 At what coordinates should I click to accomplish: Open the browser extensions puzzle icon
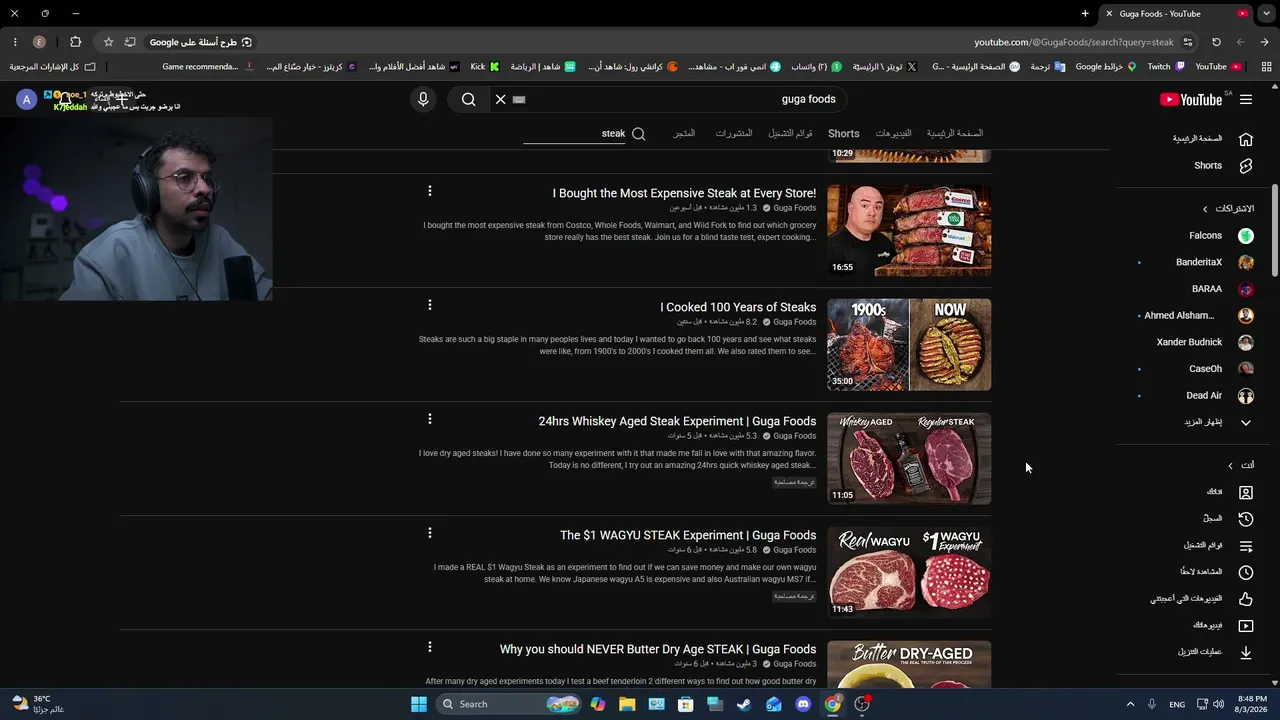click(75, 42)
